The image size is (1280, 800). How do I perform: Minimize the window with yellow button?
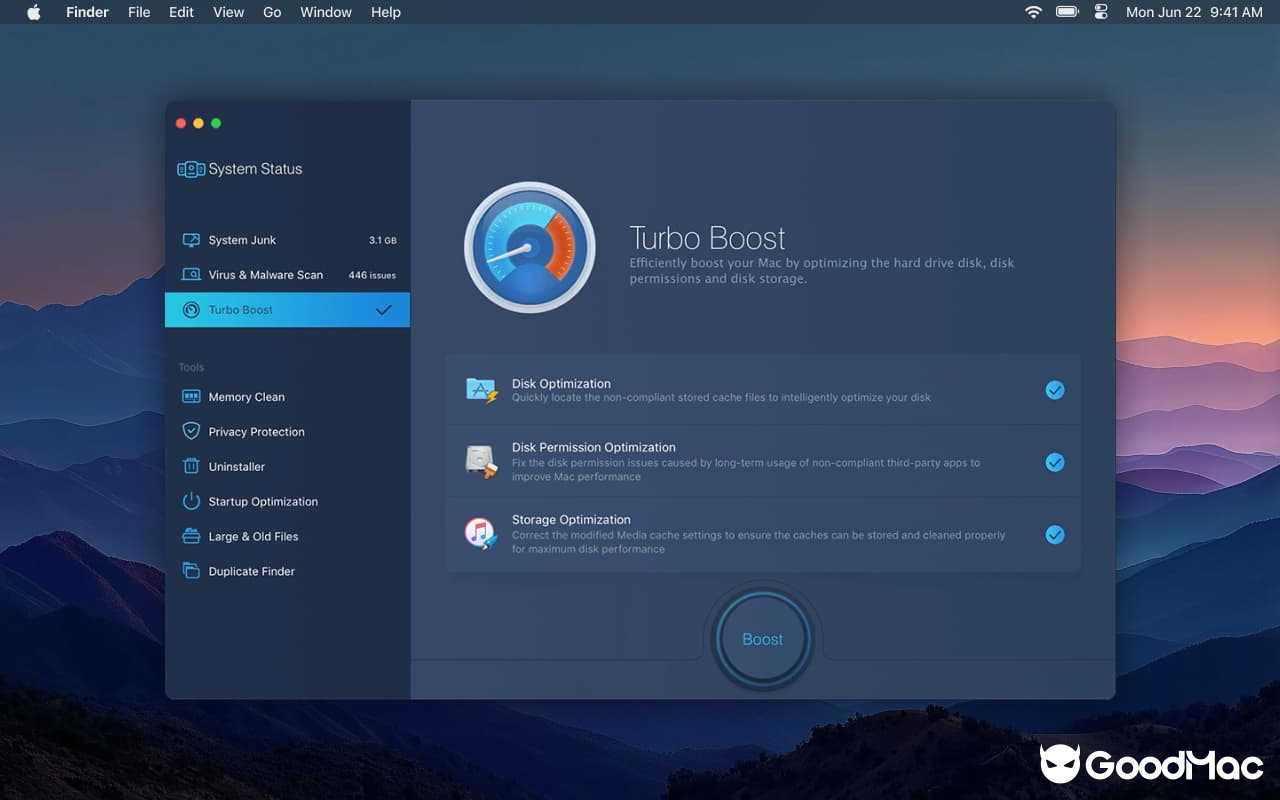pos(198,123)
